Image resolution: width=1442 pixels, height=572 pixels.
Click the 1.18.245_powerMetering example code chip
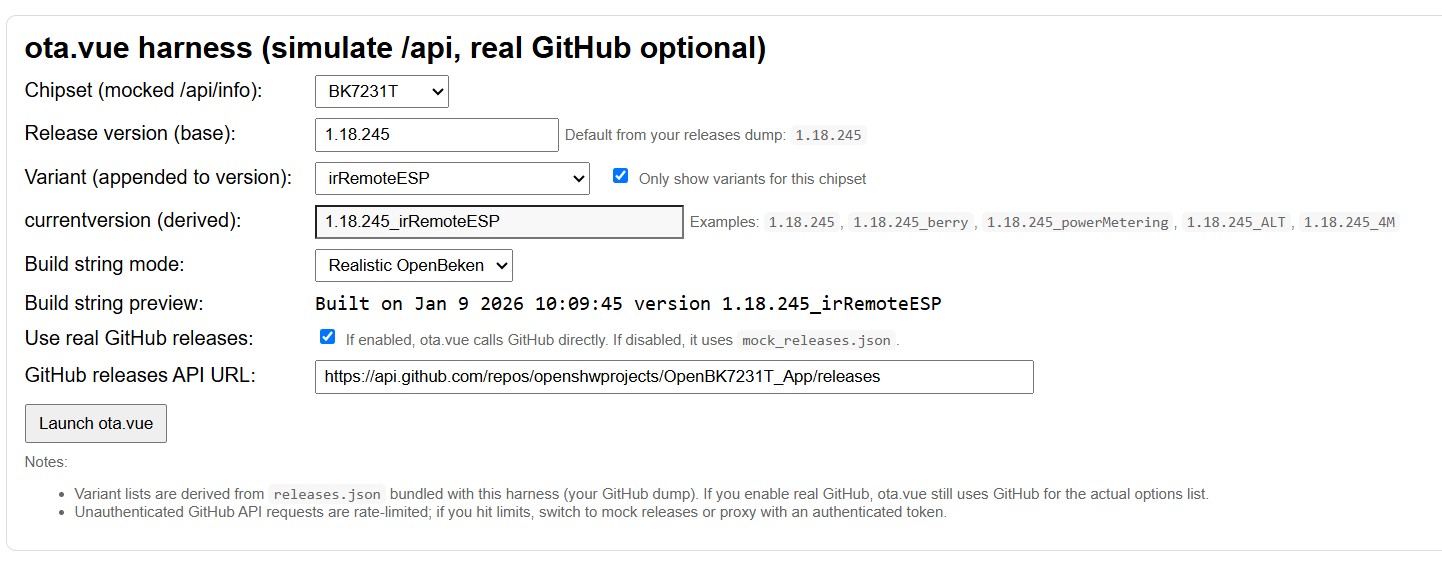tap(1077, 223)
